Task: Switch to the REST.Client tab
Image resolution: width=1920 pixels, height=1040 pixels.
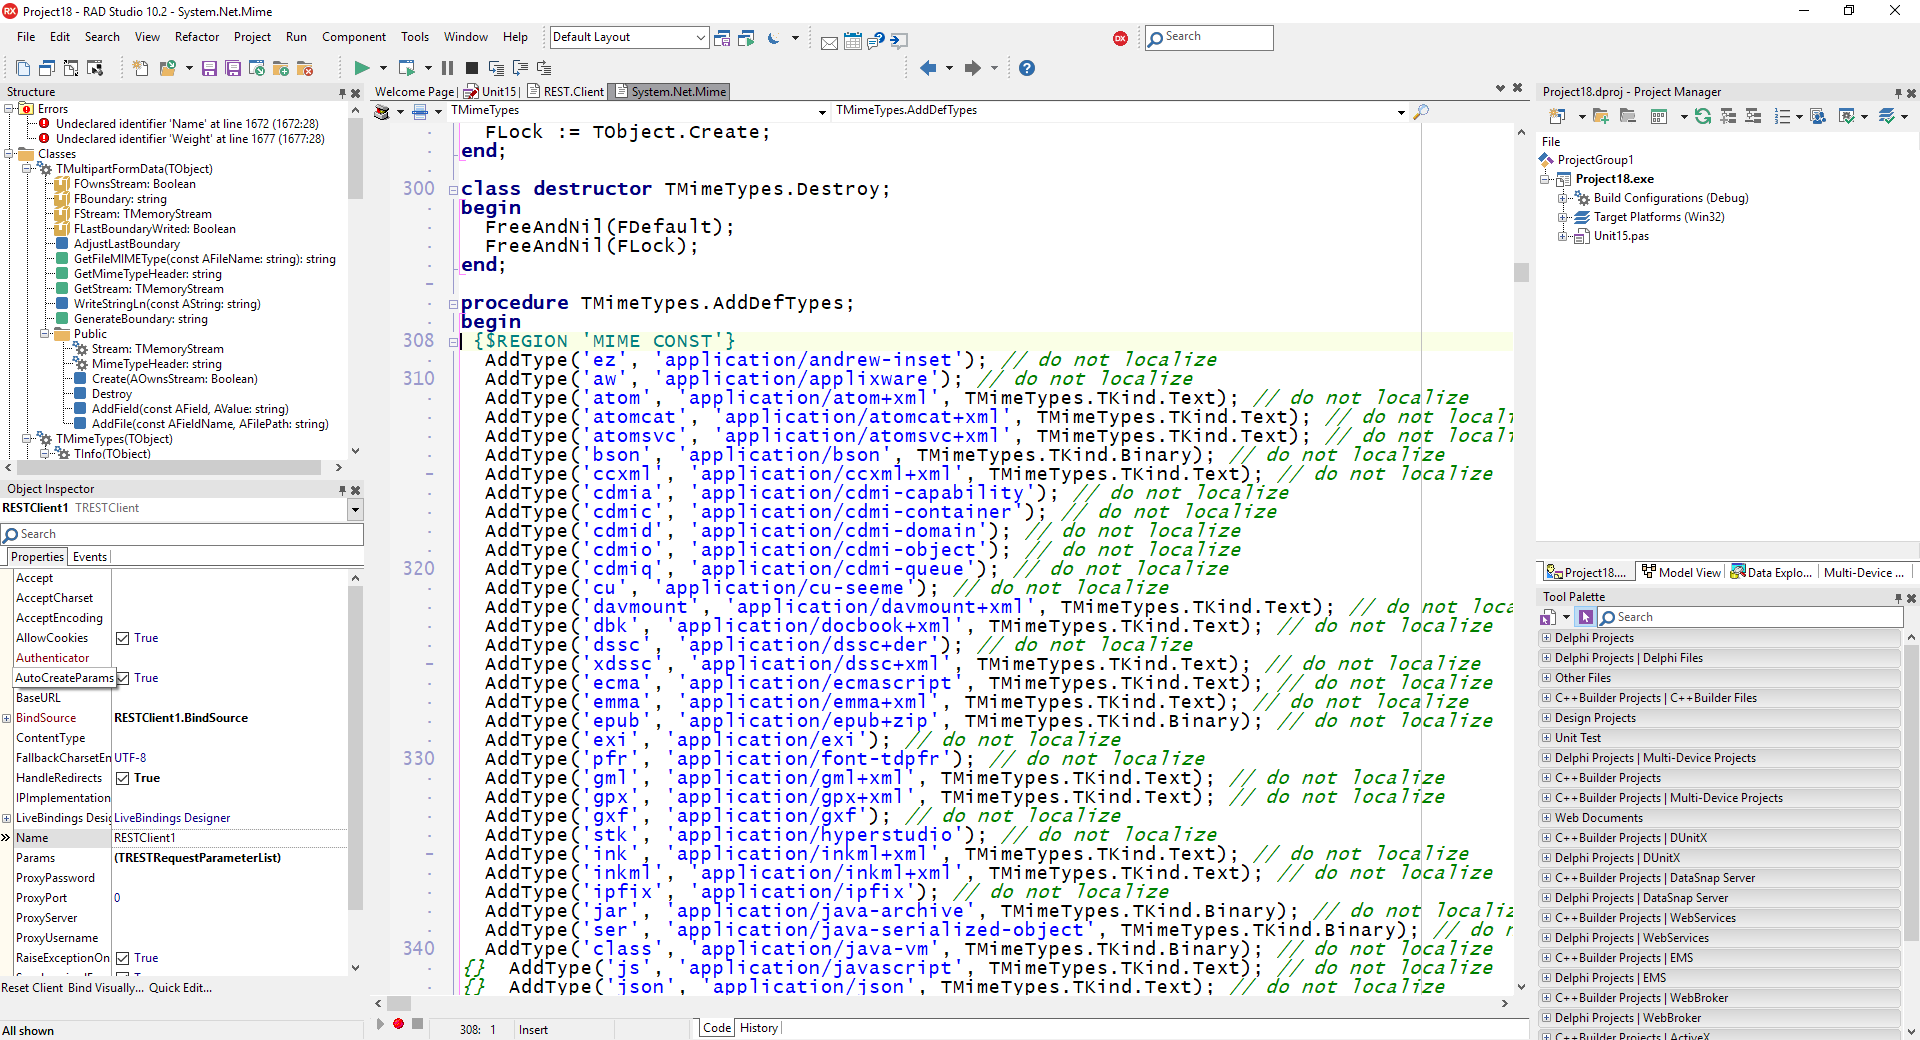Action: 566,92
